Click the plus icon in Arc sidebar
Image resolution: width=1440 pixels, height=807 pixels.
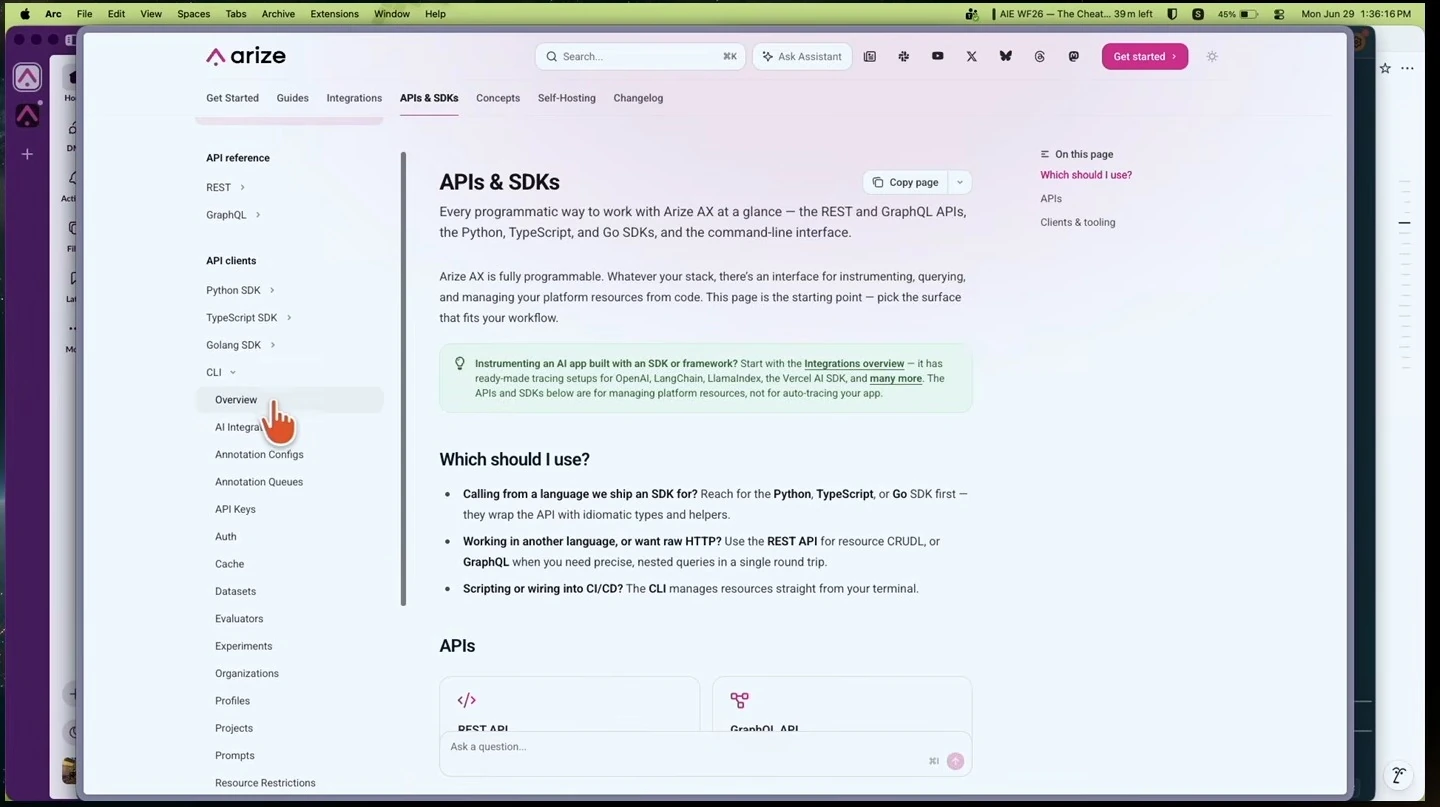(x=27, y=154)
